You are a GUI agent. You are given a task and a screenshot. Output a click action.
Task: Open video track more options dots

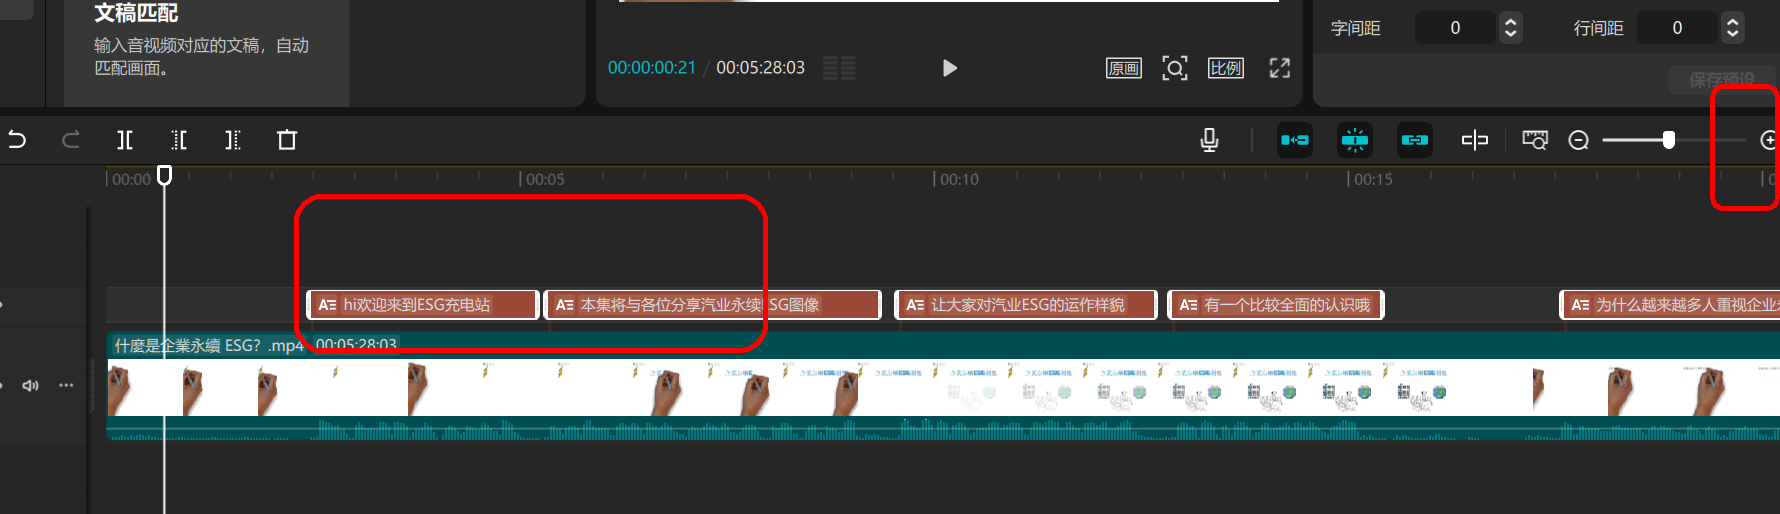coord(66,385)
